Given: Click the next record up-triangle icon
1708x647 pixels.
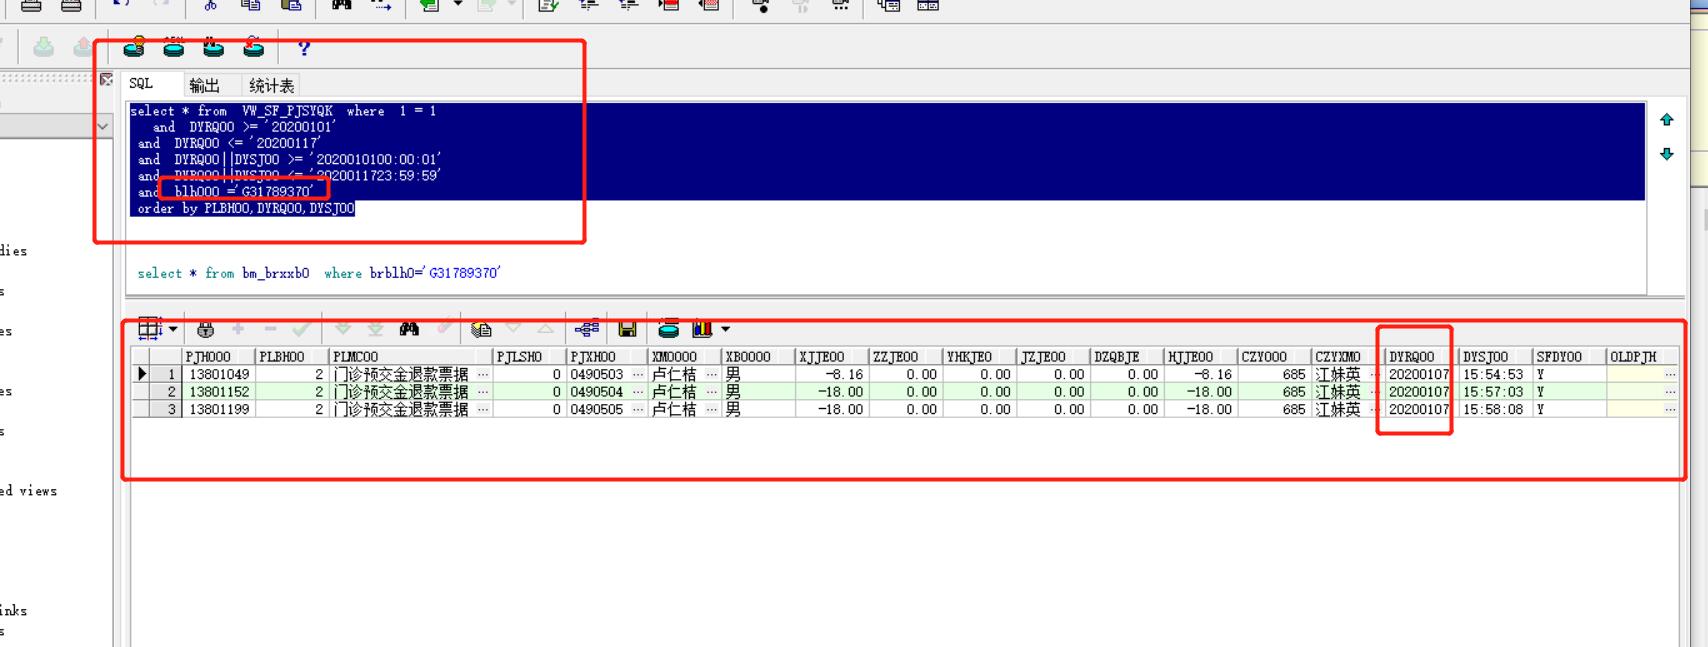Looking at the screenshot, I should pos(546,328).
